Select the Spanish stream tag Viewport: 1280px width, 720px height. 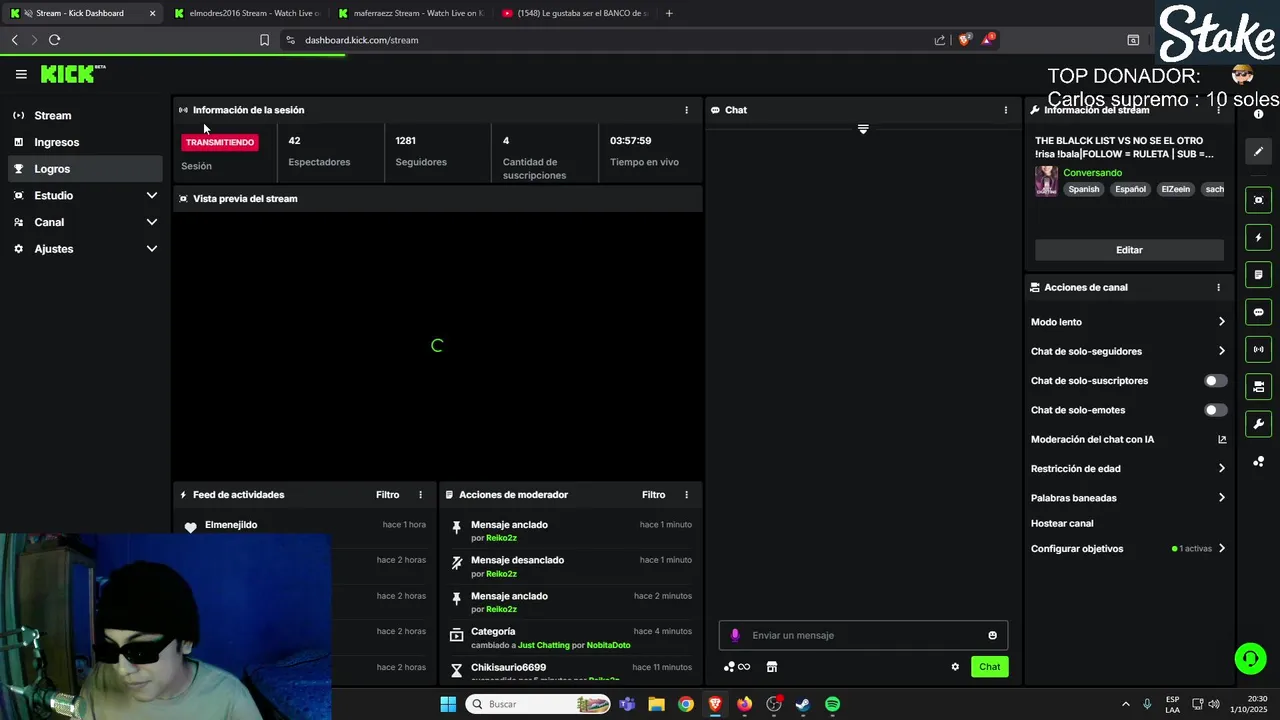click(x=1083, y=189)
